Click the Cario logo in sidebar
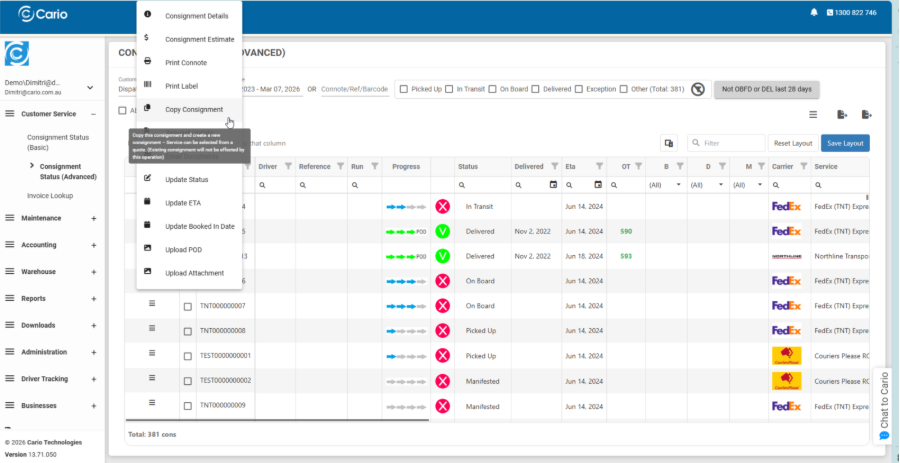This screenshot has height=463, width=900. pos(17,53)
